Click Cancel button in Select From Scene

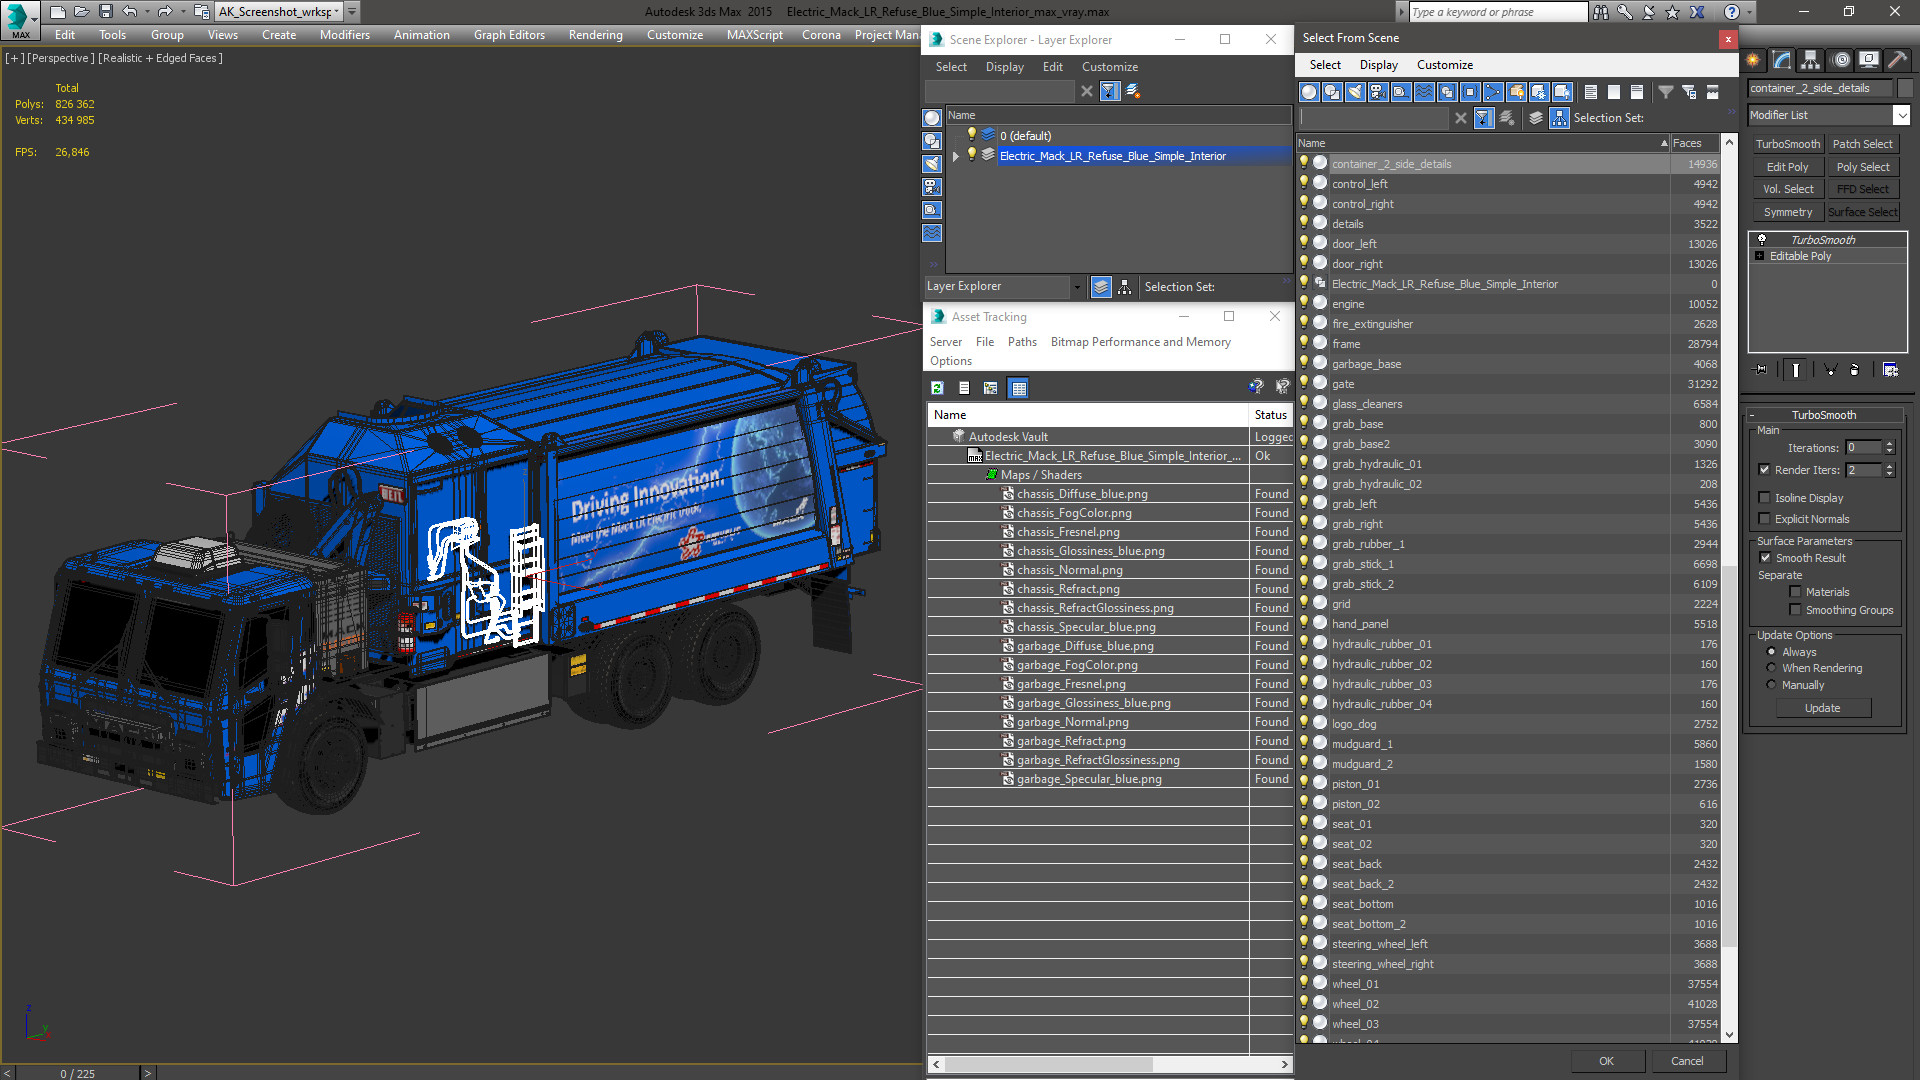click(1687, 1061)
